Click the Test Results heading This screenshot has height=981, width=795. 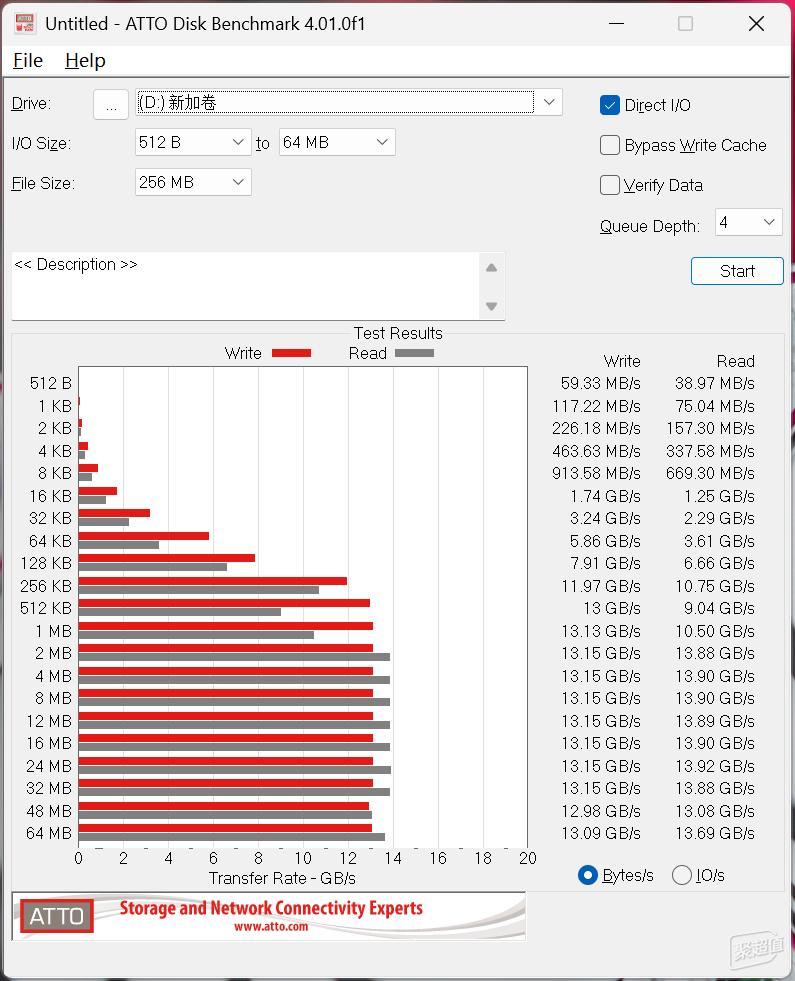[398, 333]
